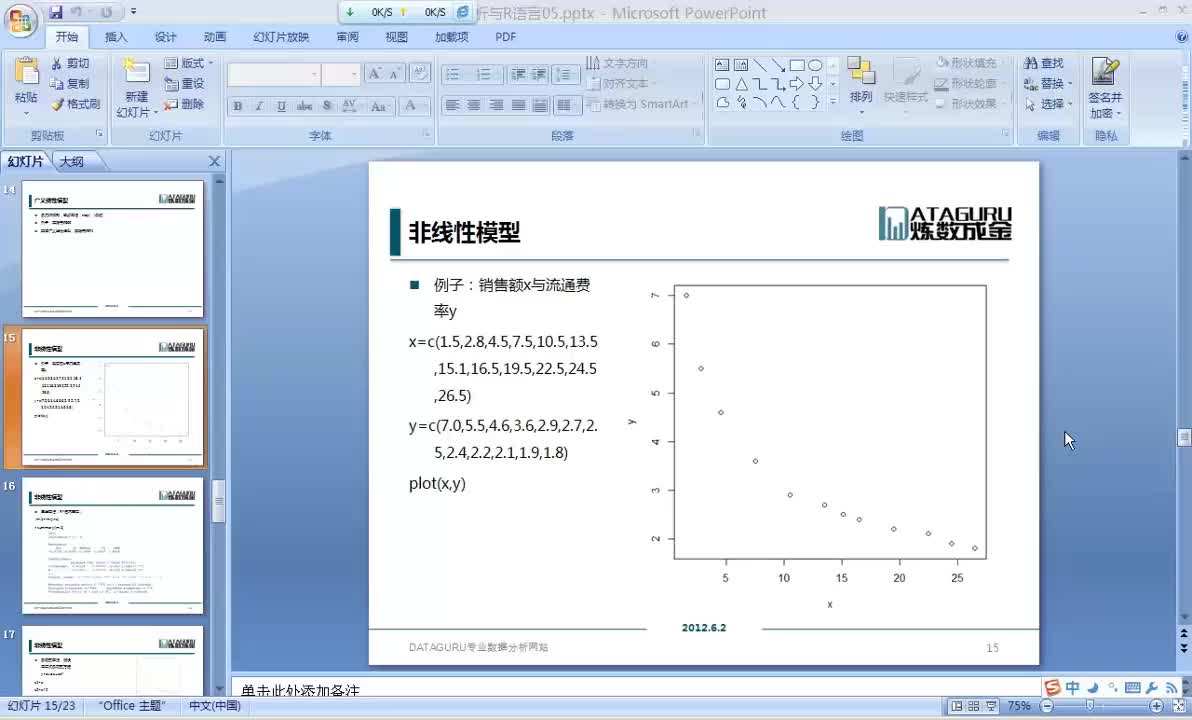Zoom in with the plus button

coord(1156,706)
